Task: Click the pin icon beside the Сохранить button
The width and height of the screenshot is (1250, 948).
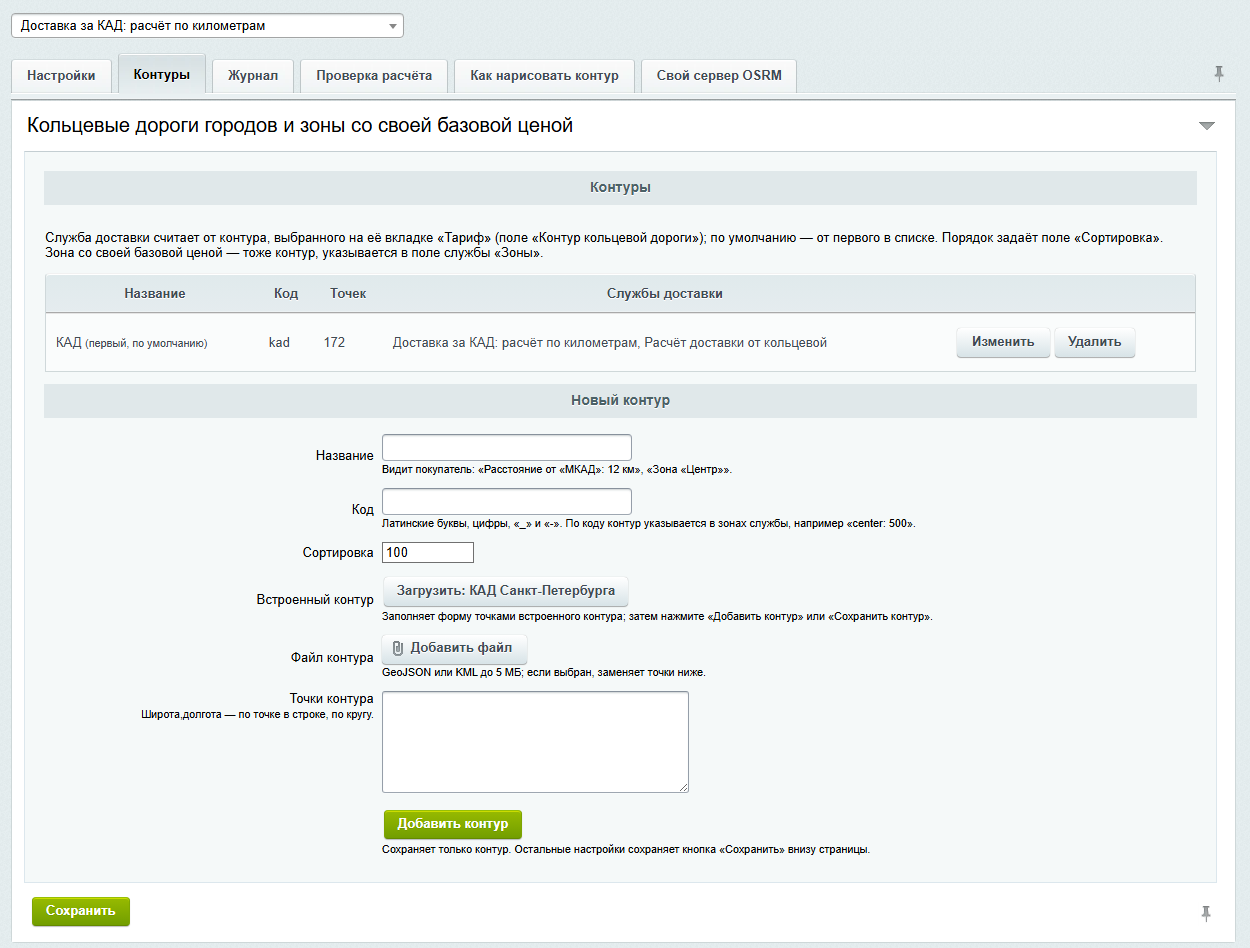Action: (1206, 912)
